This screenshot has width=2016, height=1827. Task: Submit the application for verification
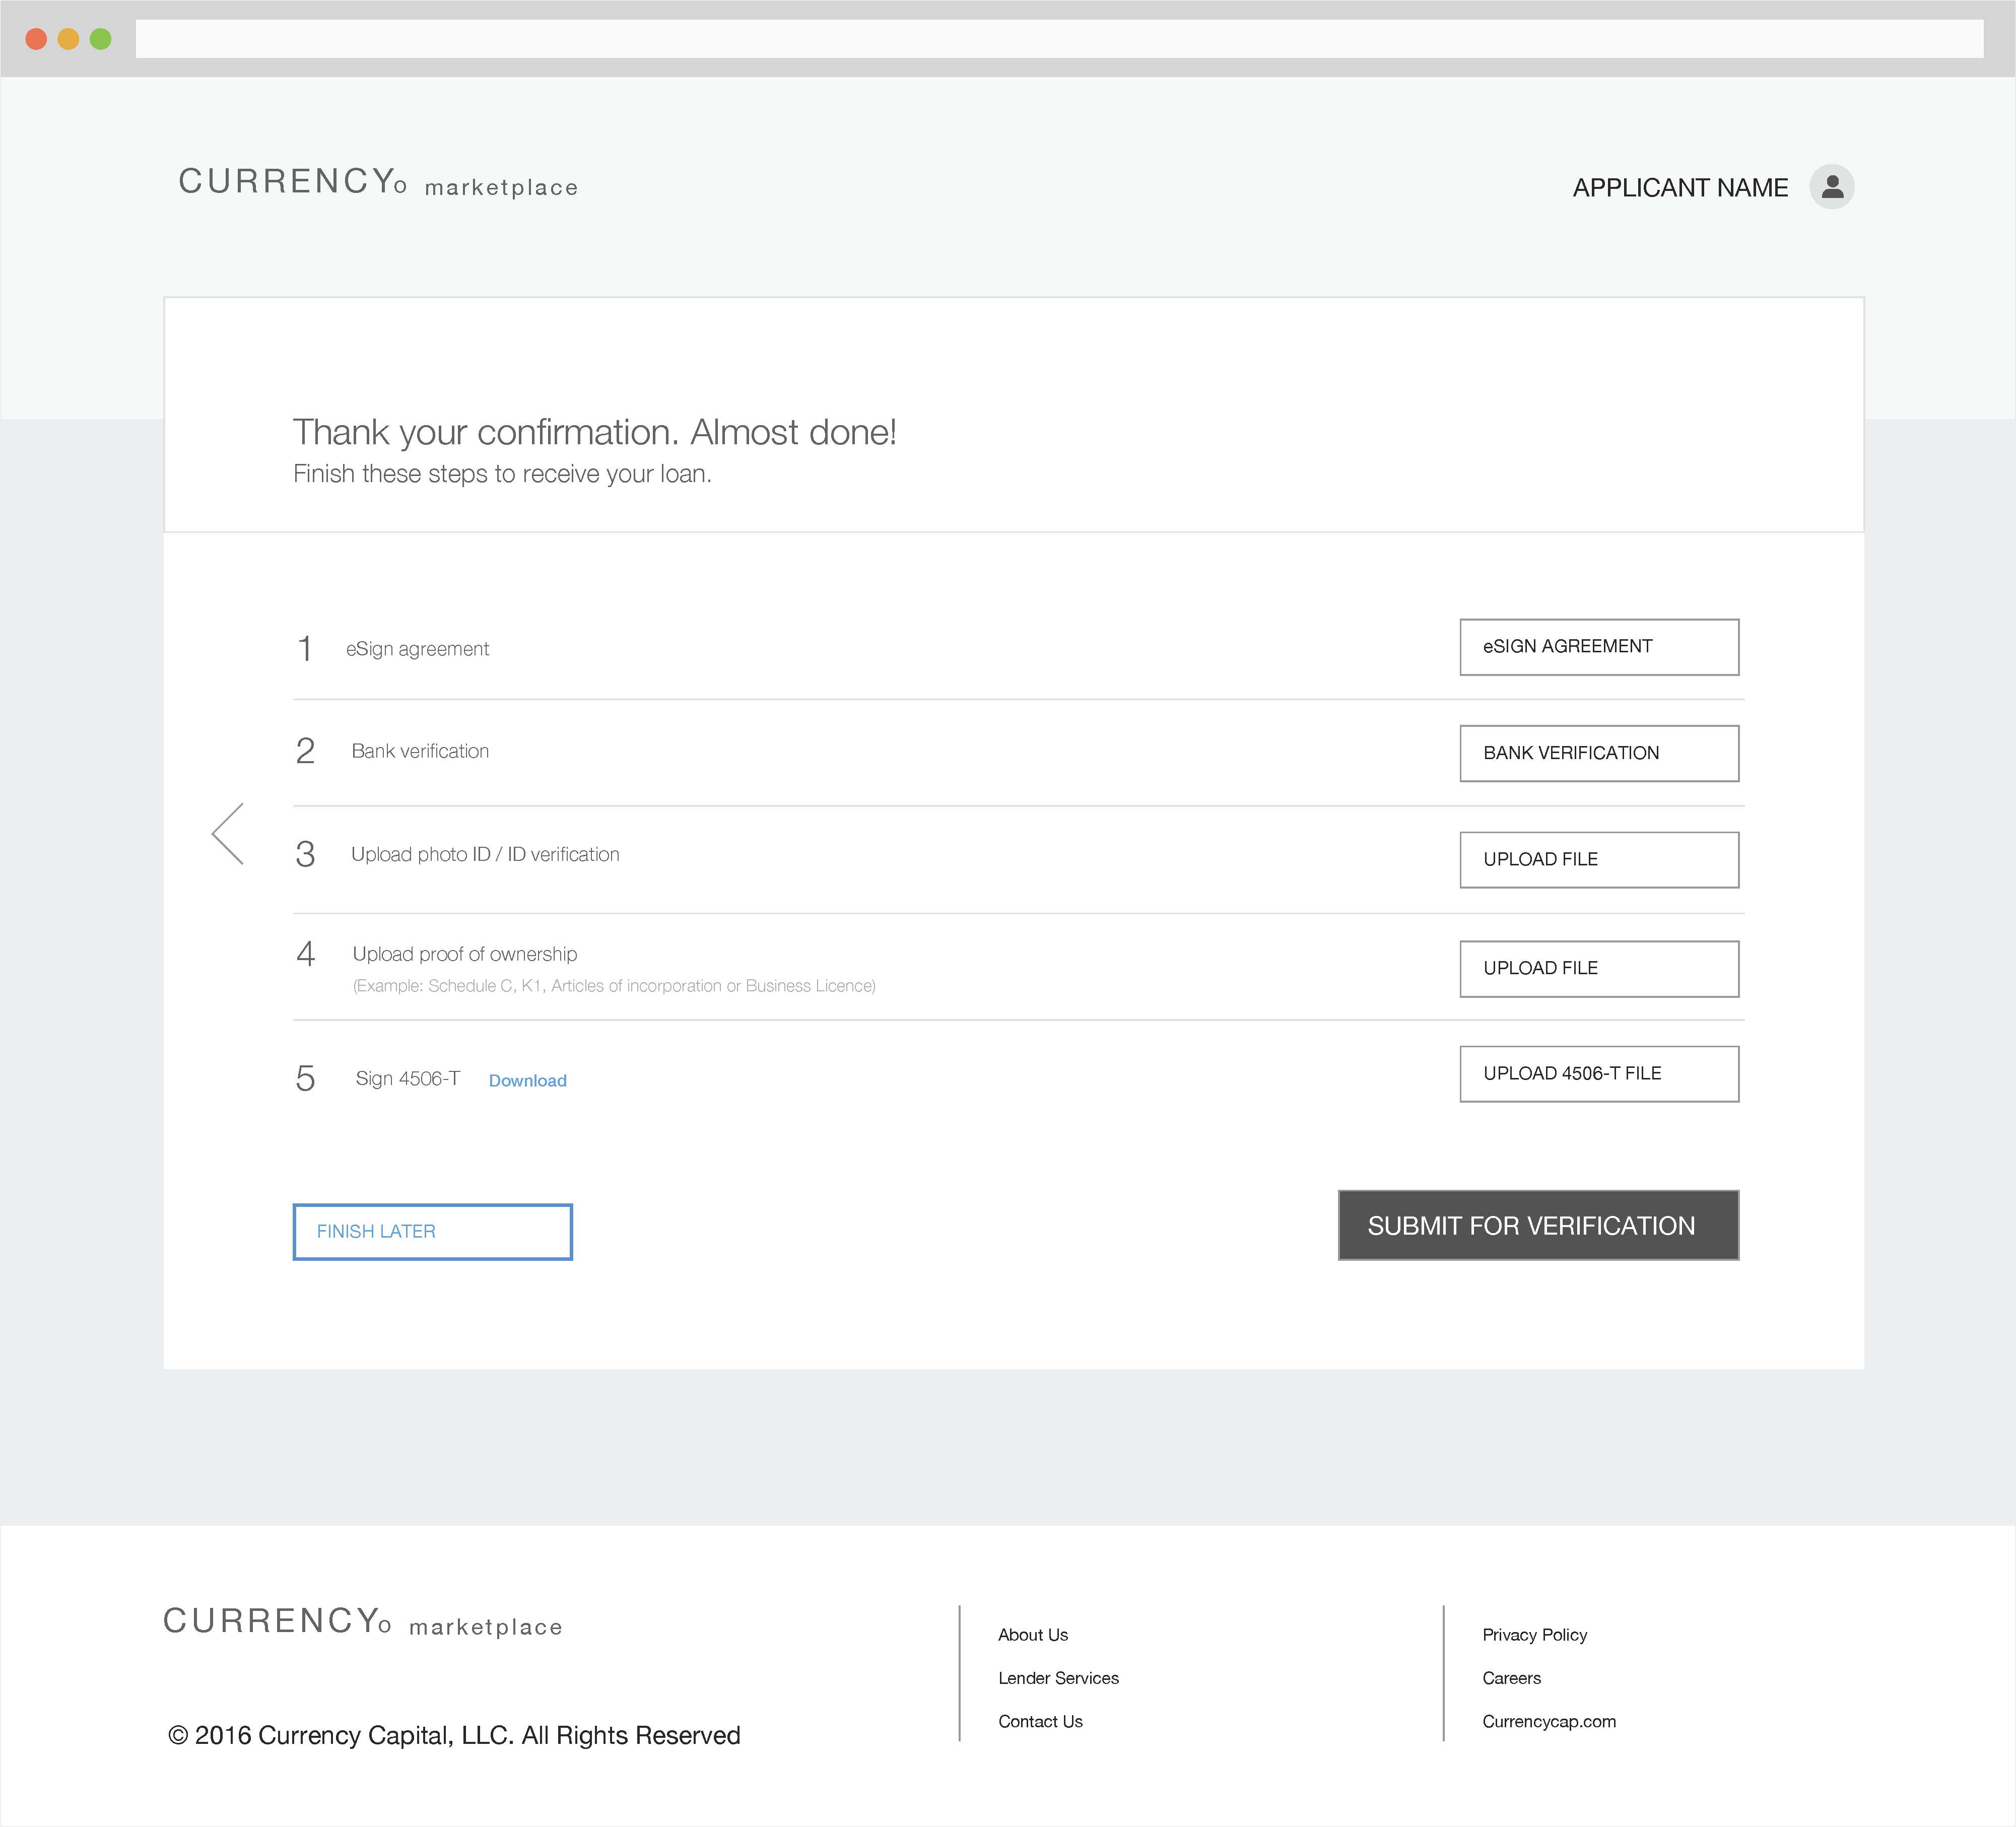(1537, 1225)
